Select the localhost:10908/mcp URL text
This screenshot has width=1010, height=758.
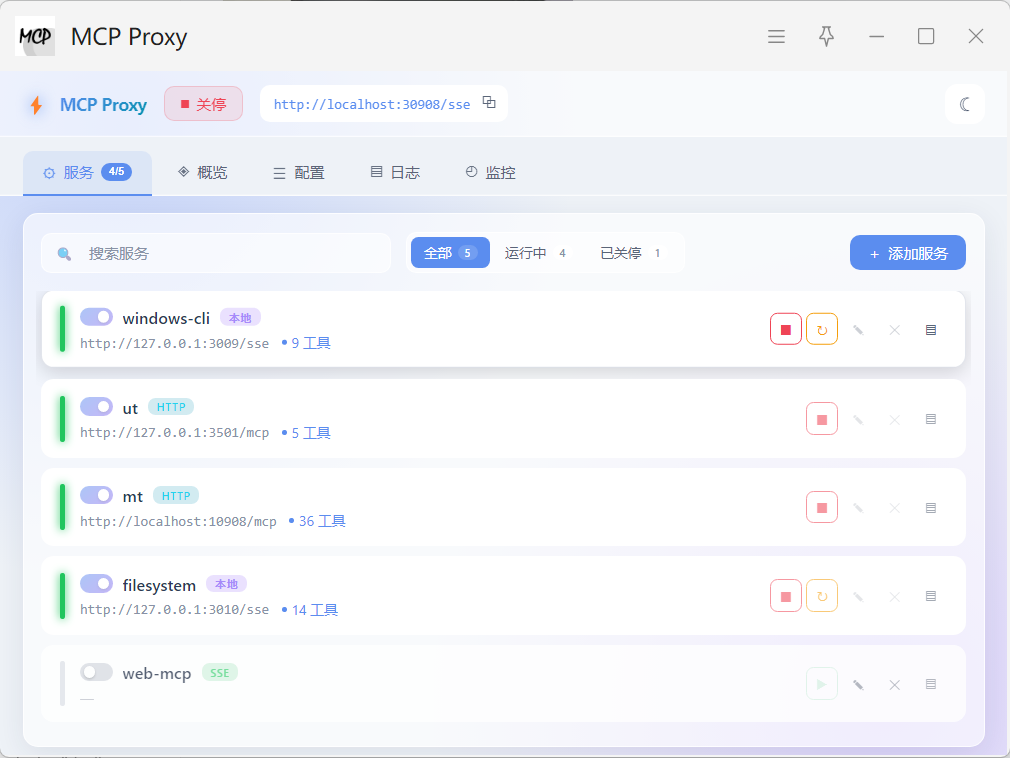tap(178, 521)
